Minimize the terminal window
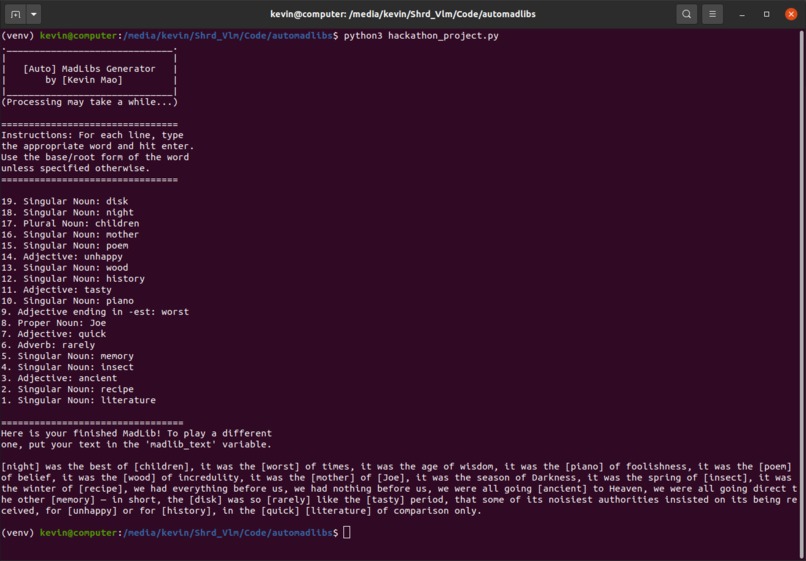Screen dimensions: 806x561 click(742, 14)
